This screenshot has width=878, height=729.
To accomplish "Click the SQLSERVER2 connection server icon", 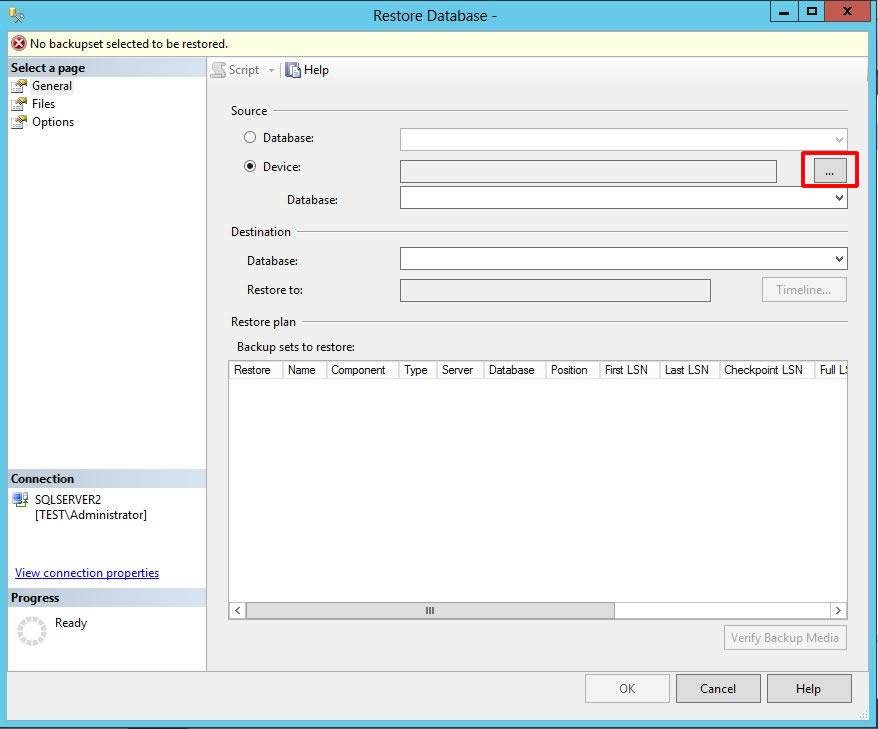I will (x=20, y=499).
